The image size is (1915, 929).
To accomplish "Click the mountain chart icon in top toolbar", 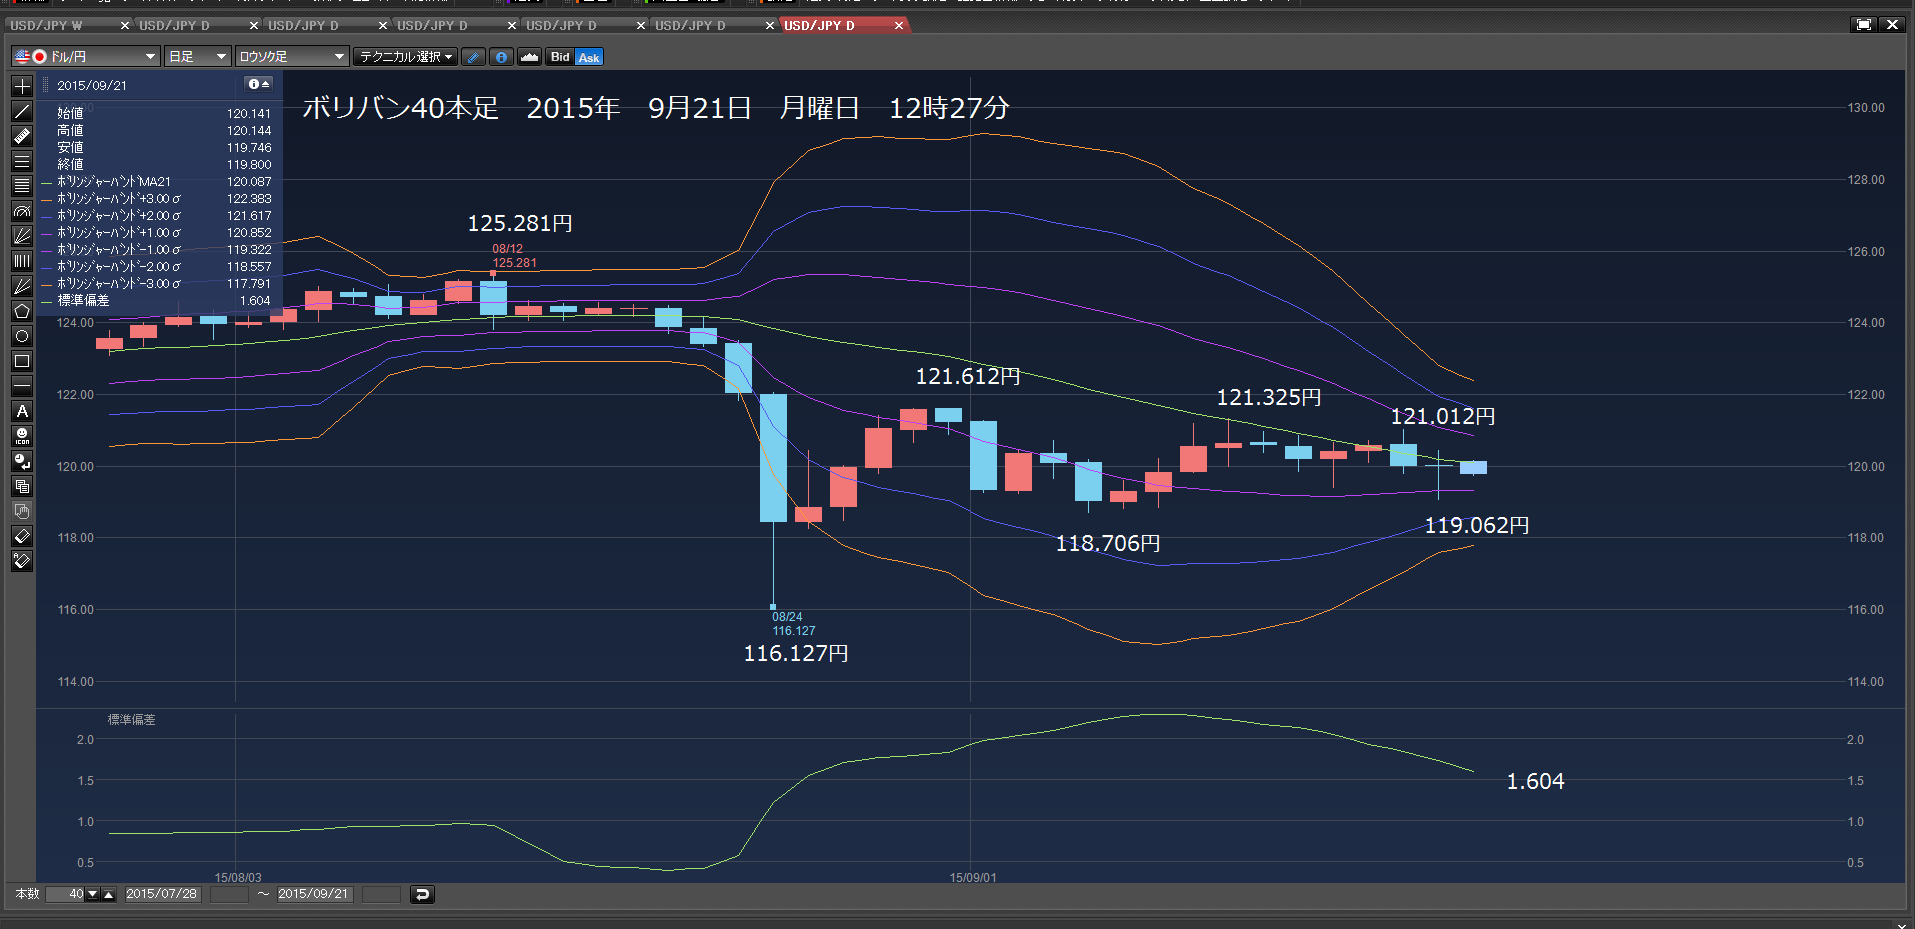I will tap(530, 57).
